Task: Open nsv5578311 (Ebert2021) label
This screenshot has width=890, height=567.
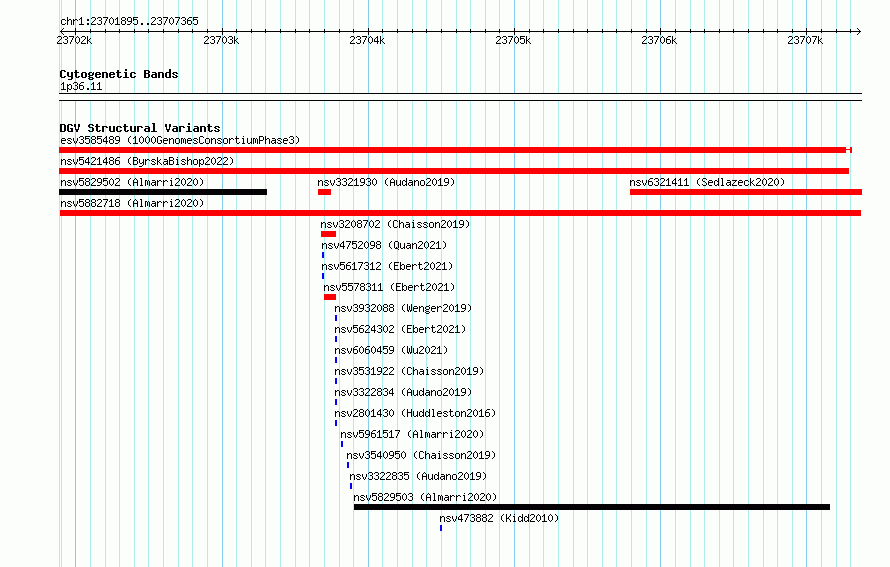Action: [x=389, y=287]
